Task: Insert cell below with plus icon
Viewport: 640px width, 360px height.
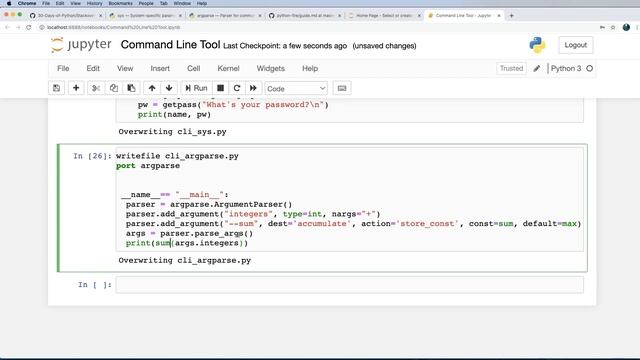Action: click(x=76, y=88)
